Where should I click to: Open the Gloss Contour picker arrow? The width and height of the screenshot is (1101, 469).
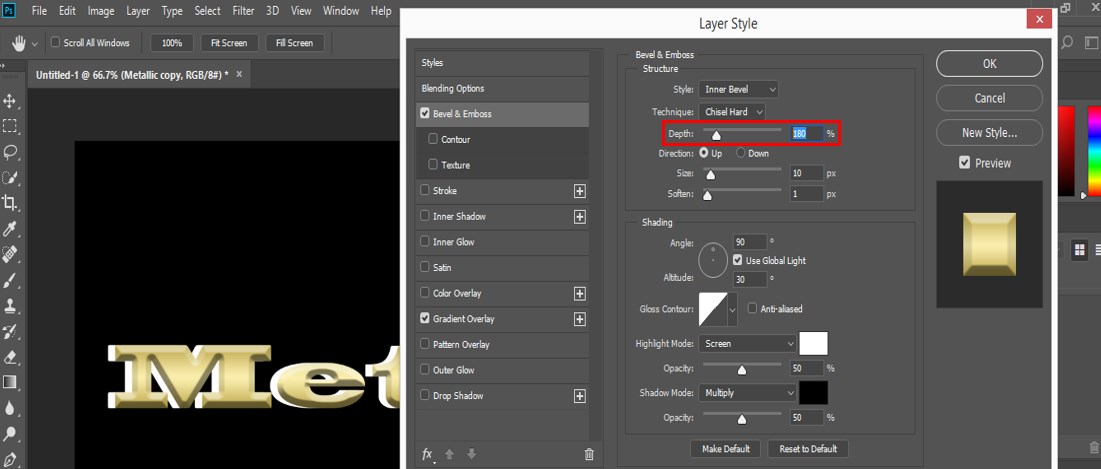click(732, 310)
